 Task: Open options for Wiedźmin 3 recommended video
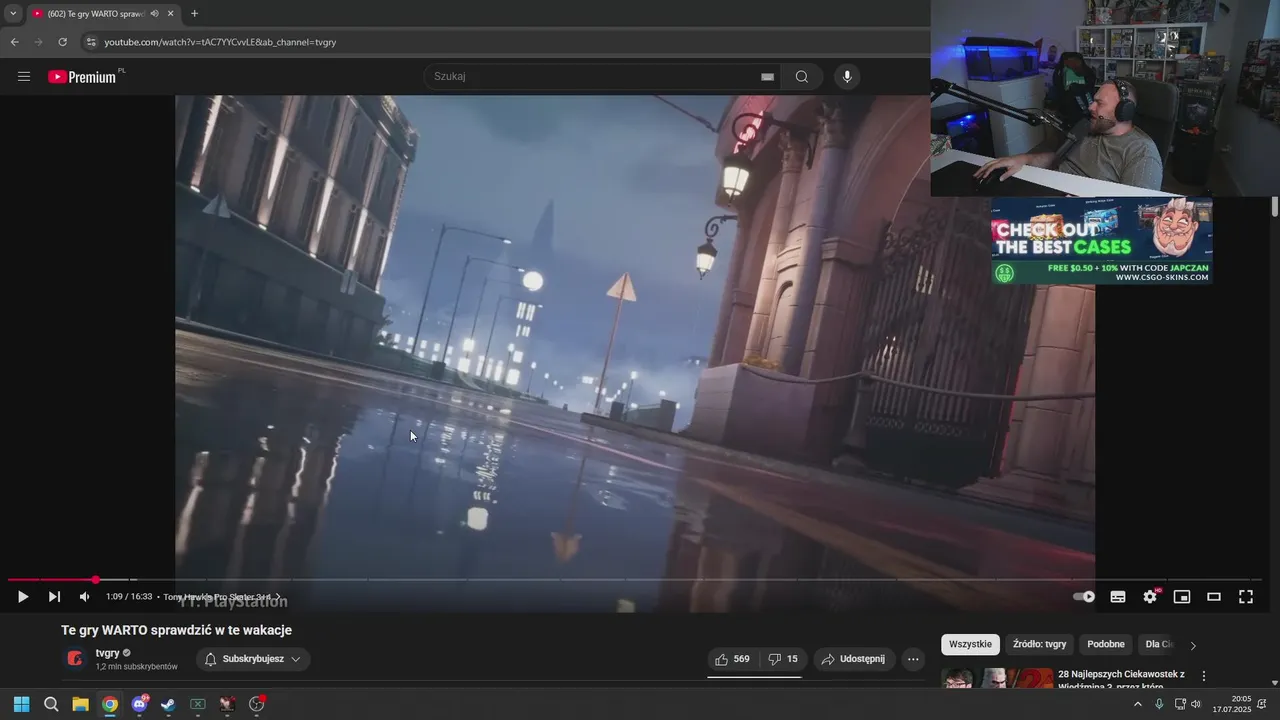[x=1204, y=676]
